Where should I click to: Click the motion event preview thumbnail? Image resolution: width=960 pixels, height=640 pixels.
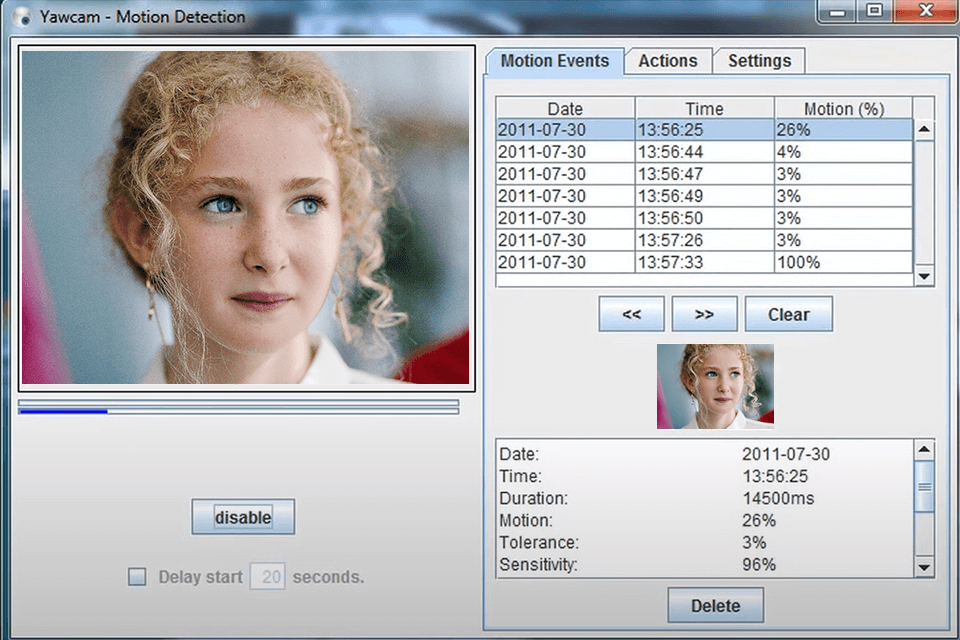[x=714, y=387]
